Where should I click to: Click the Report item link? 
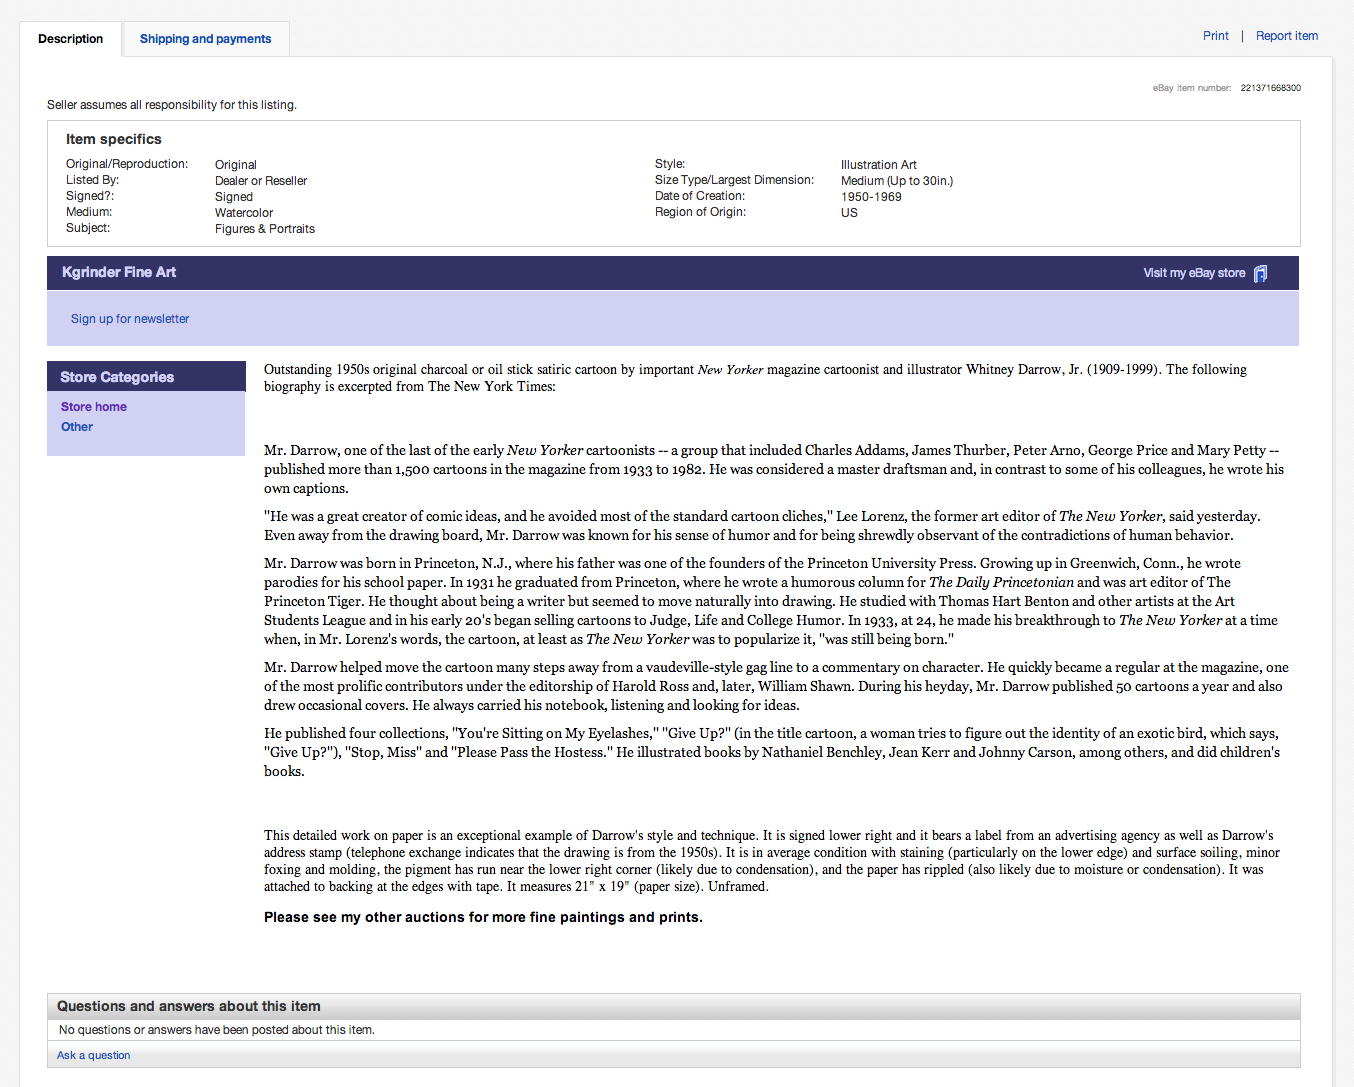[1286, 36]
